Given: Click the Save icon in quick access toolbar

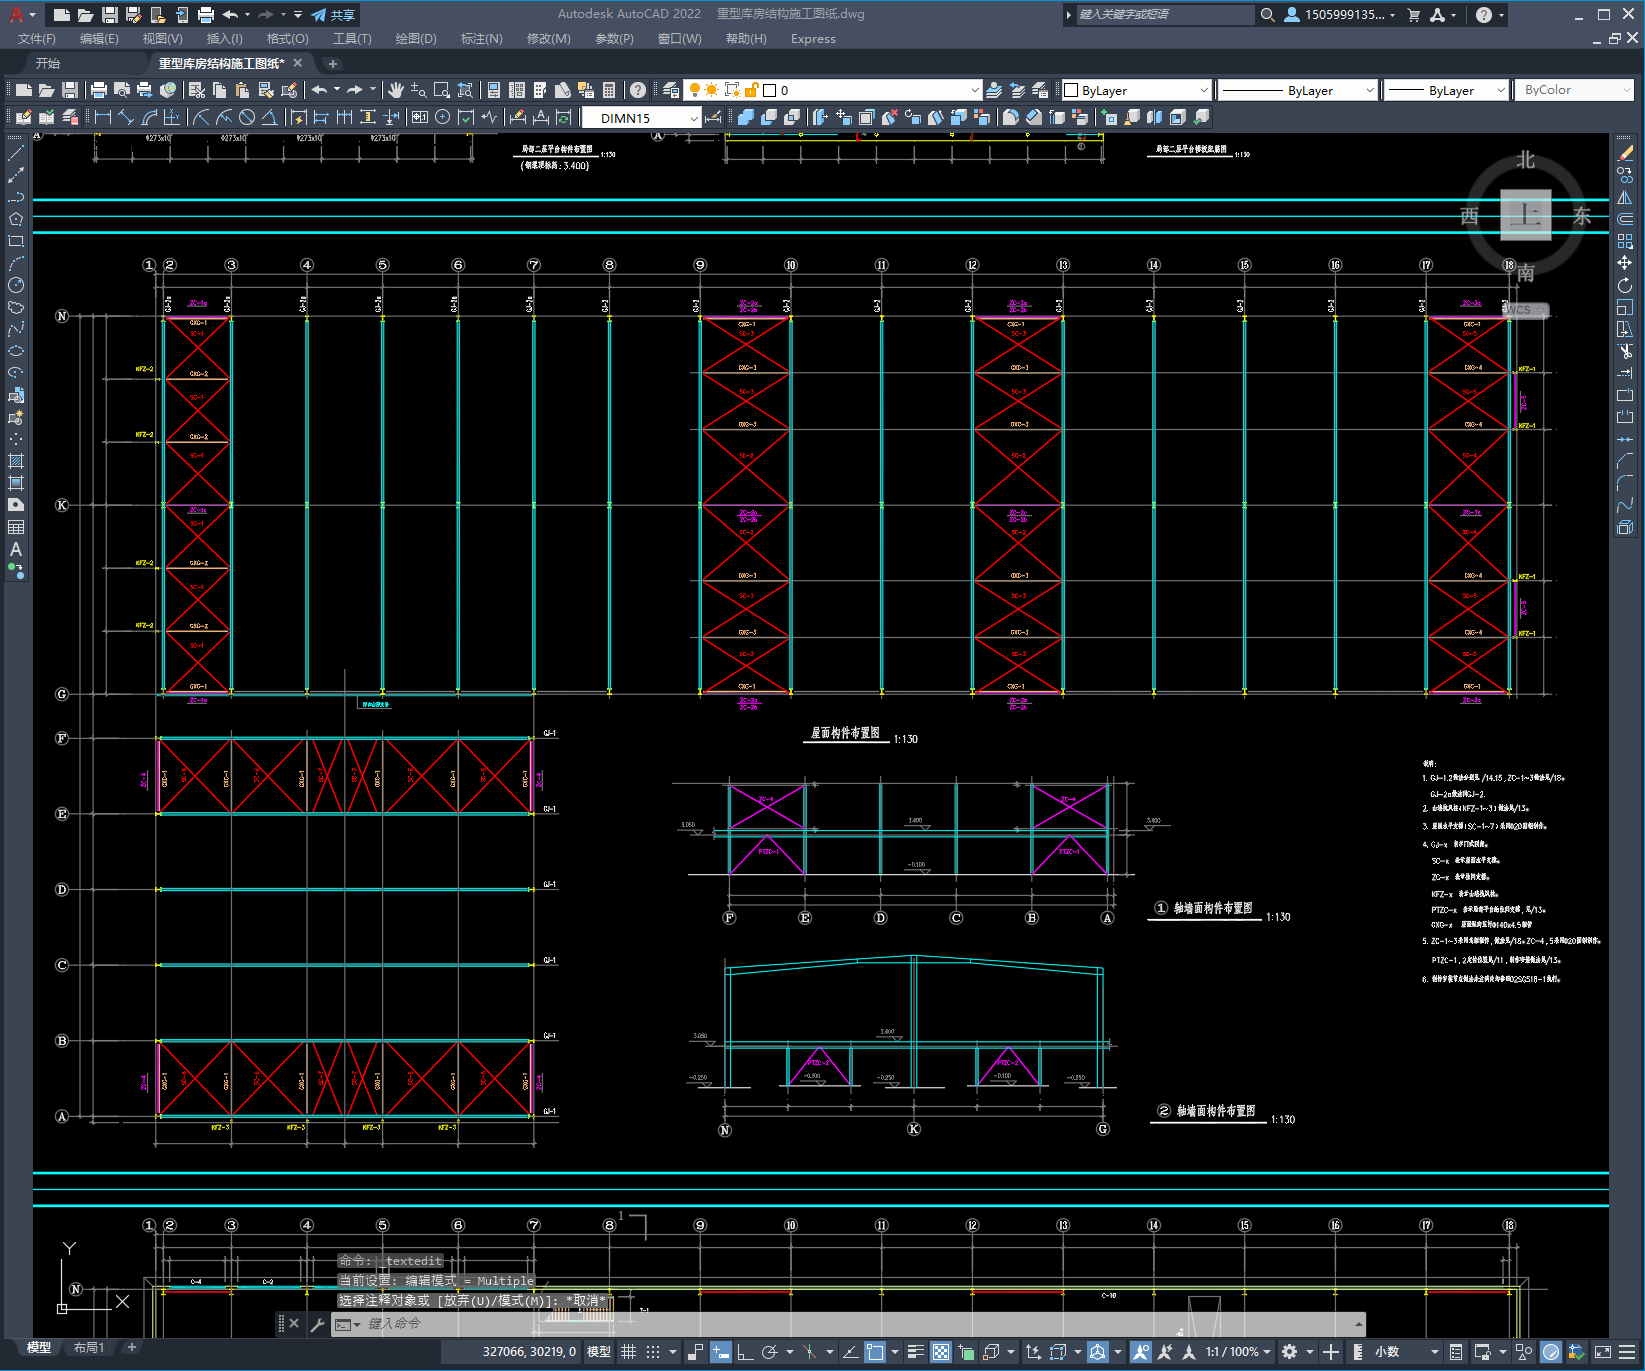Looking at the screenshot, I should click(x=110, y=15).
